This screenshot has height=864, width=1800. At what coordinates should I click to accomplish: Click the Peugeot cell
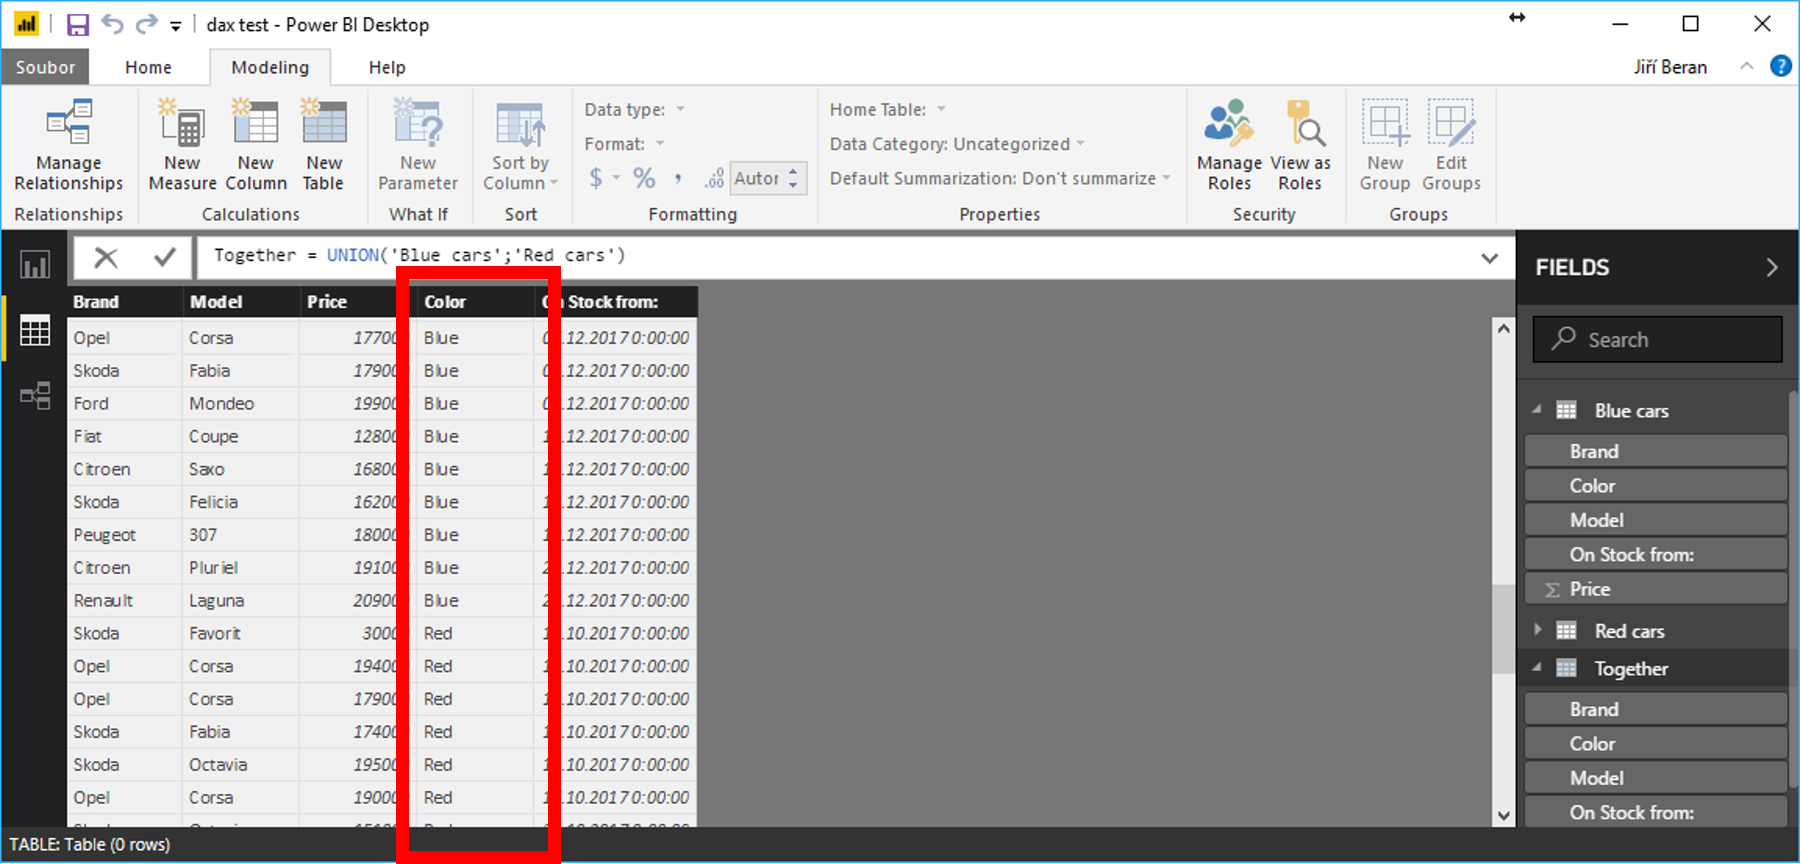point(124,535)
